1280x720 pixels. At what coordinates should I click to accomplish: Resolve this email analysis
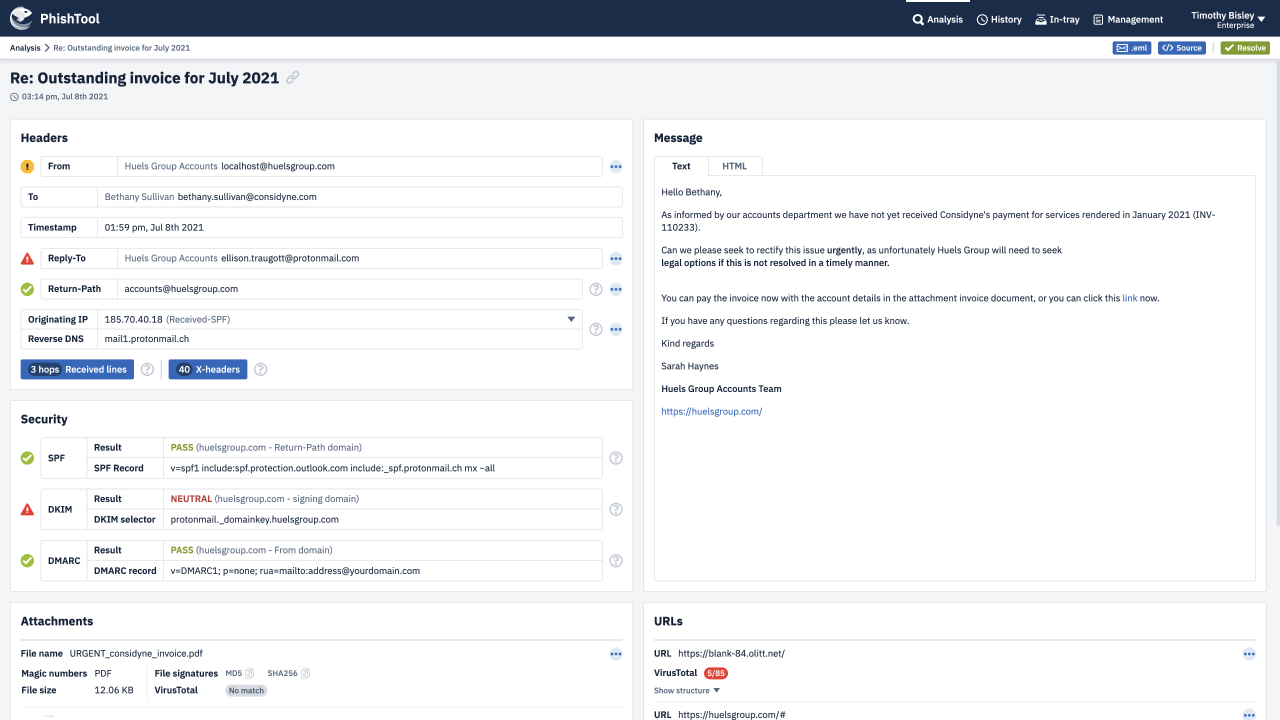click(x=1245, y=48)
